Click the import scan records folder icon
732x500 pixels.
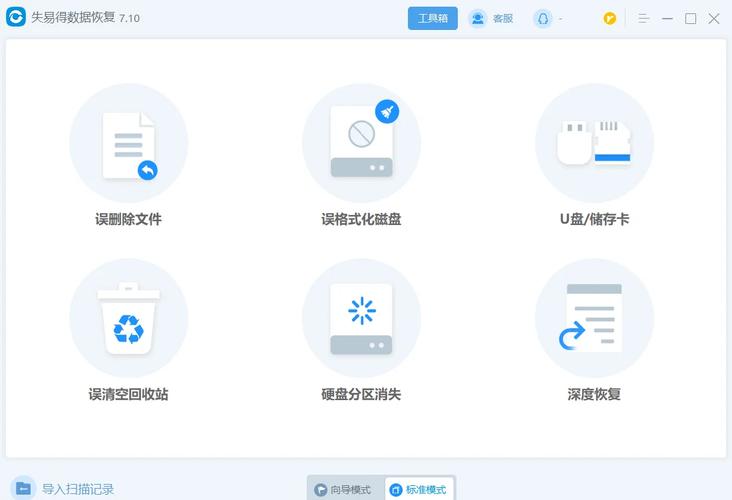coord(23,488)
